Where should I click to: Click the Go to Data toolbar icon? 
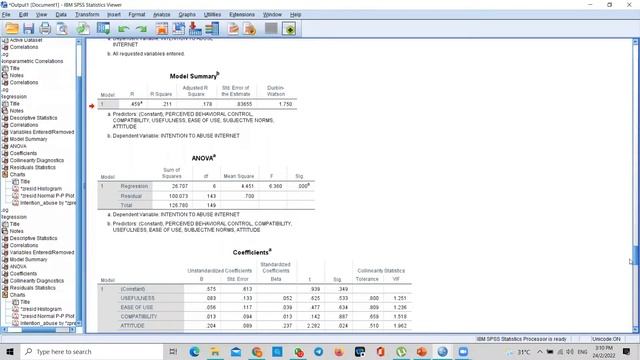point(162,29)
